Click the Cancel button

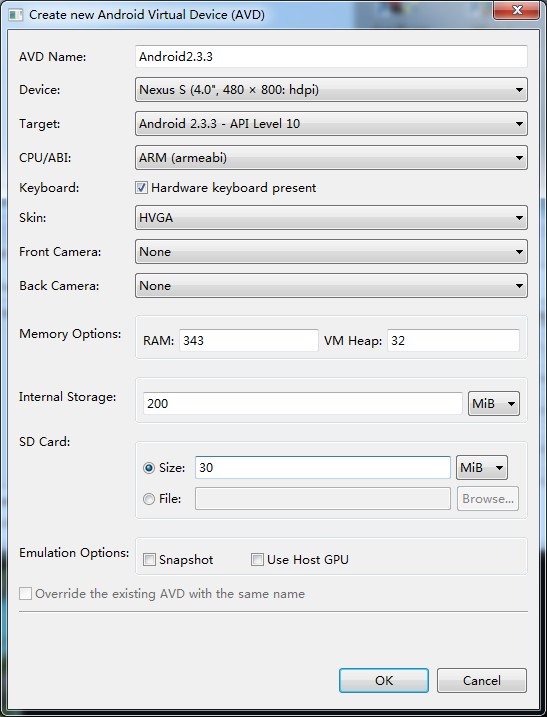pyautogui.click(x=482, y=680)
